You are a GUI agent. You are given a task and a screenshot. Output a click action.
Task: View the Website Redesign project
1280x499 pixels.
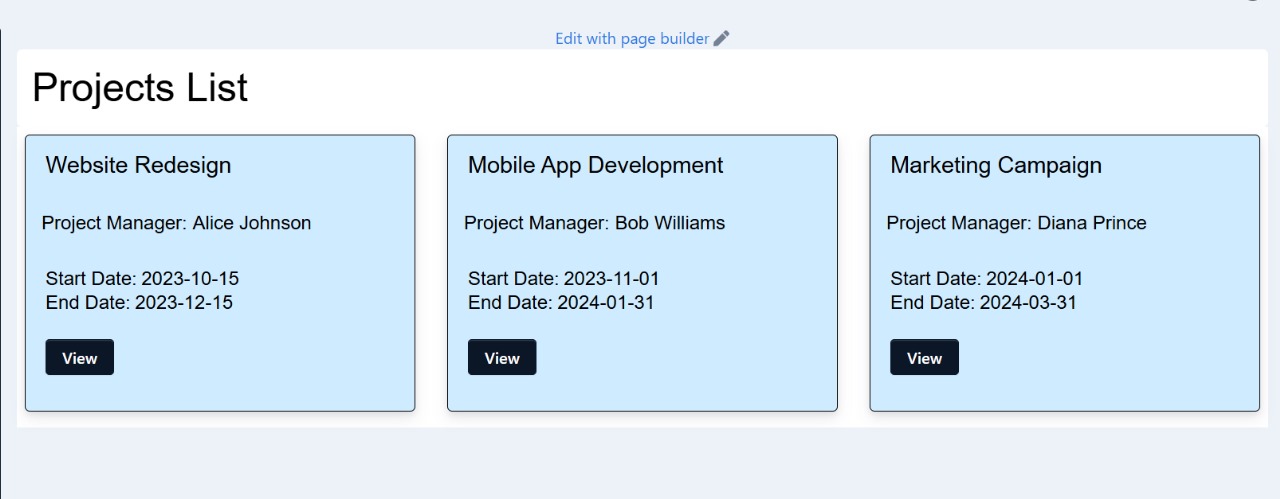[x=80, y=358]
